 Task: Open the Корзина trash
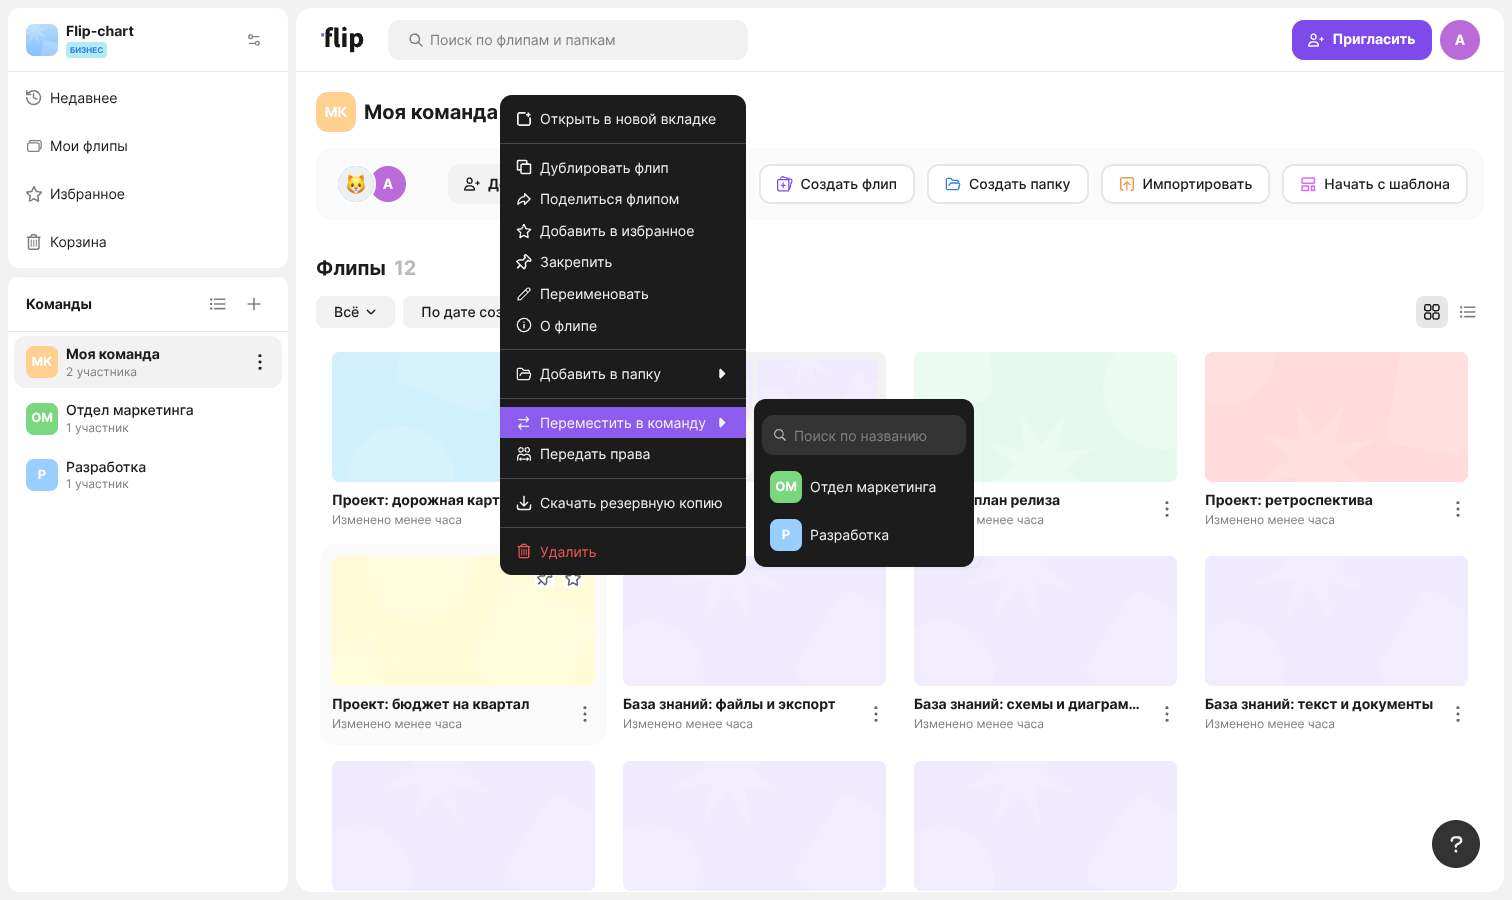[148, 242]
